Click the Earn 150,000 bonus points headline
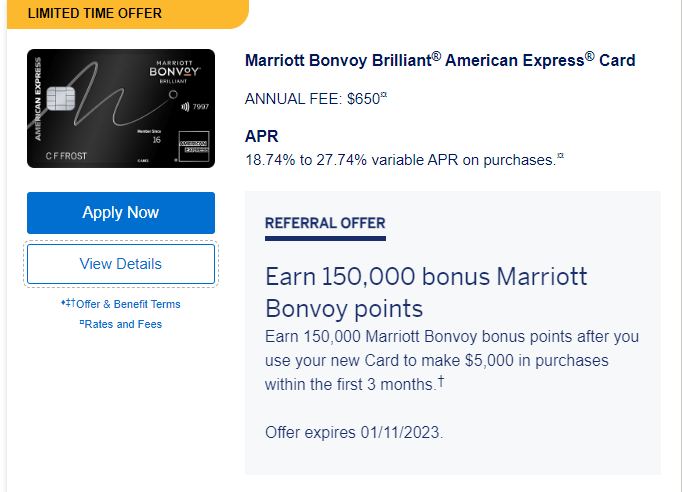The width and height of the screenshot is (682, 492). pyautogui.click(x=426, y=293)
